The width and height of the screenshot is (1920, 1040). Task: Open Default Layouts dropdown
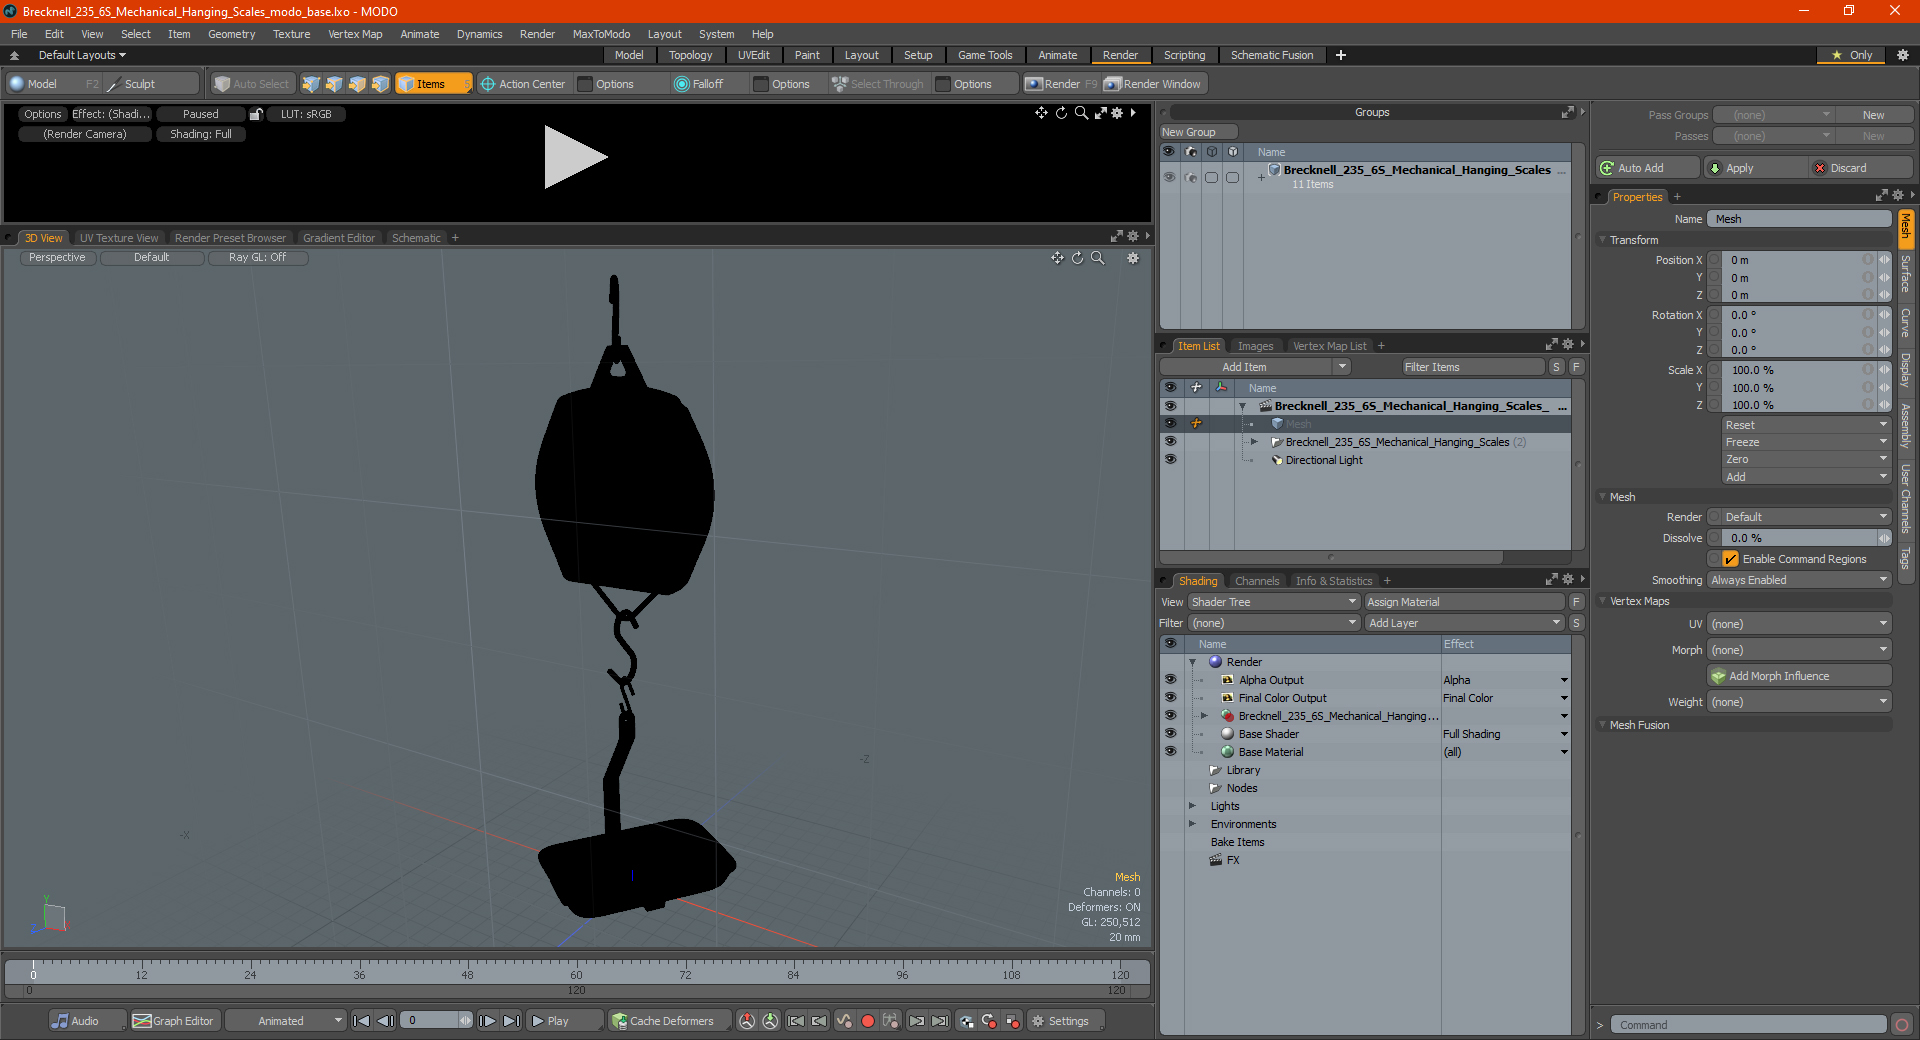tap(82, 55)
